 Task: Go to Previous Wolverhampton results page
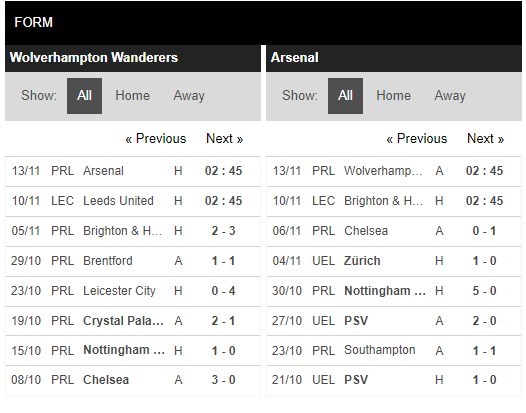[156, 139]
